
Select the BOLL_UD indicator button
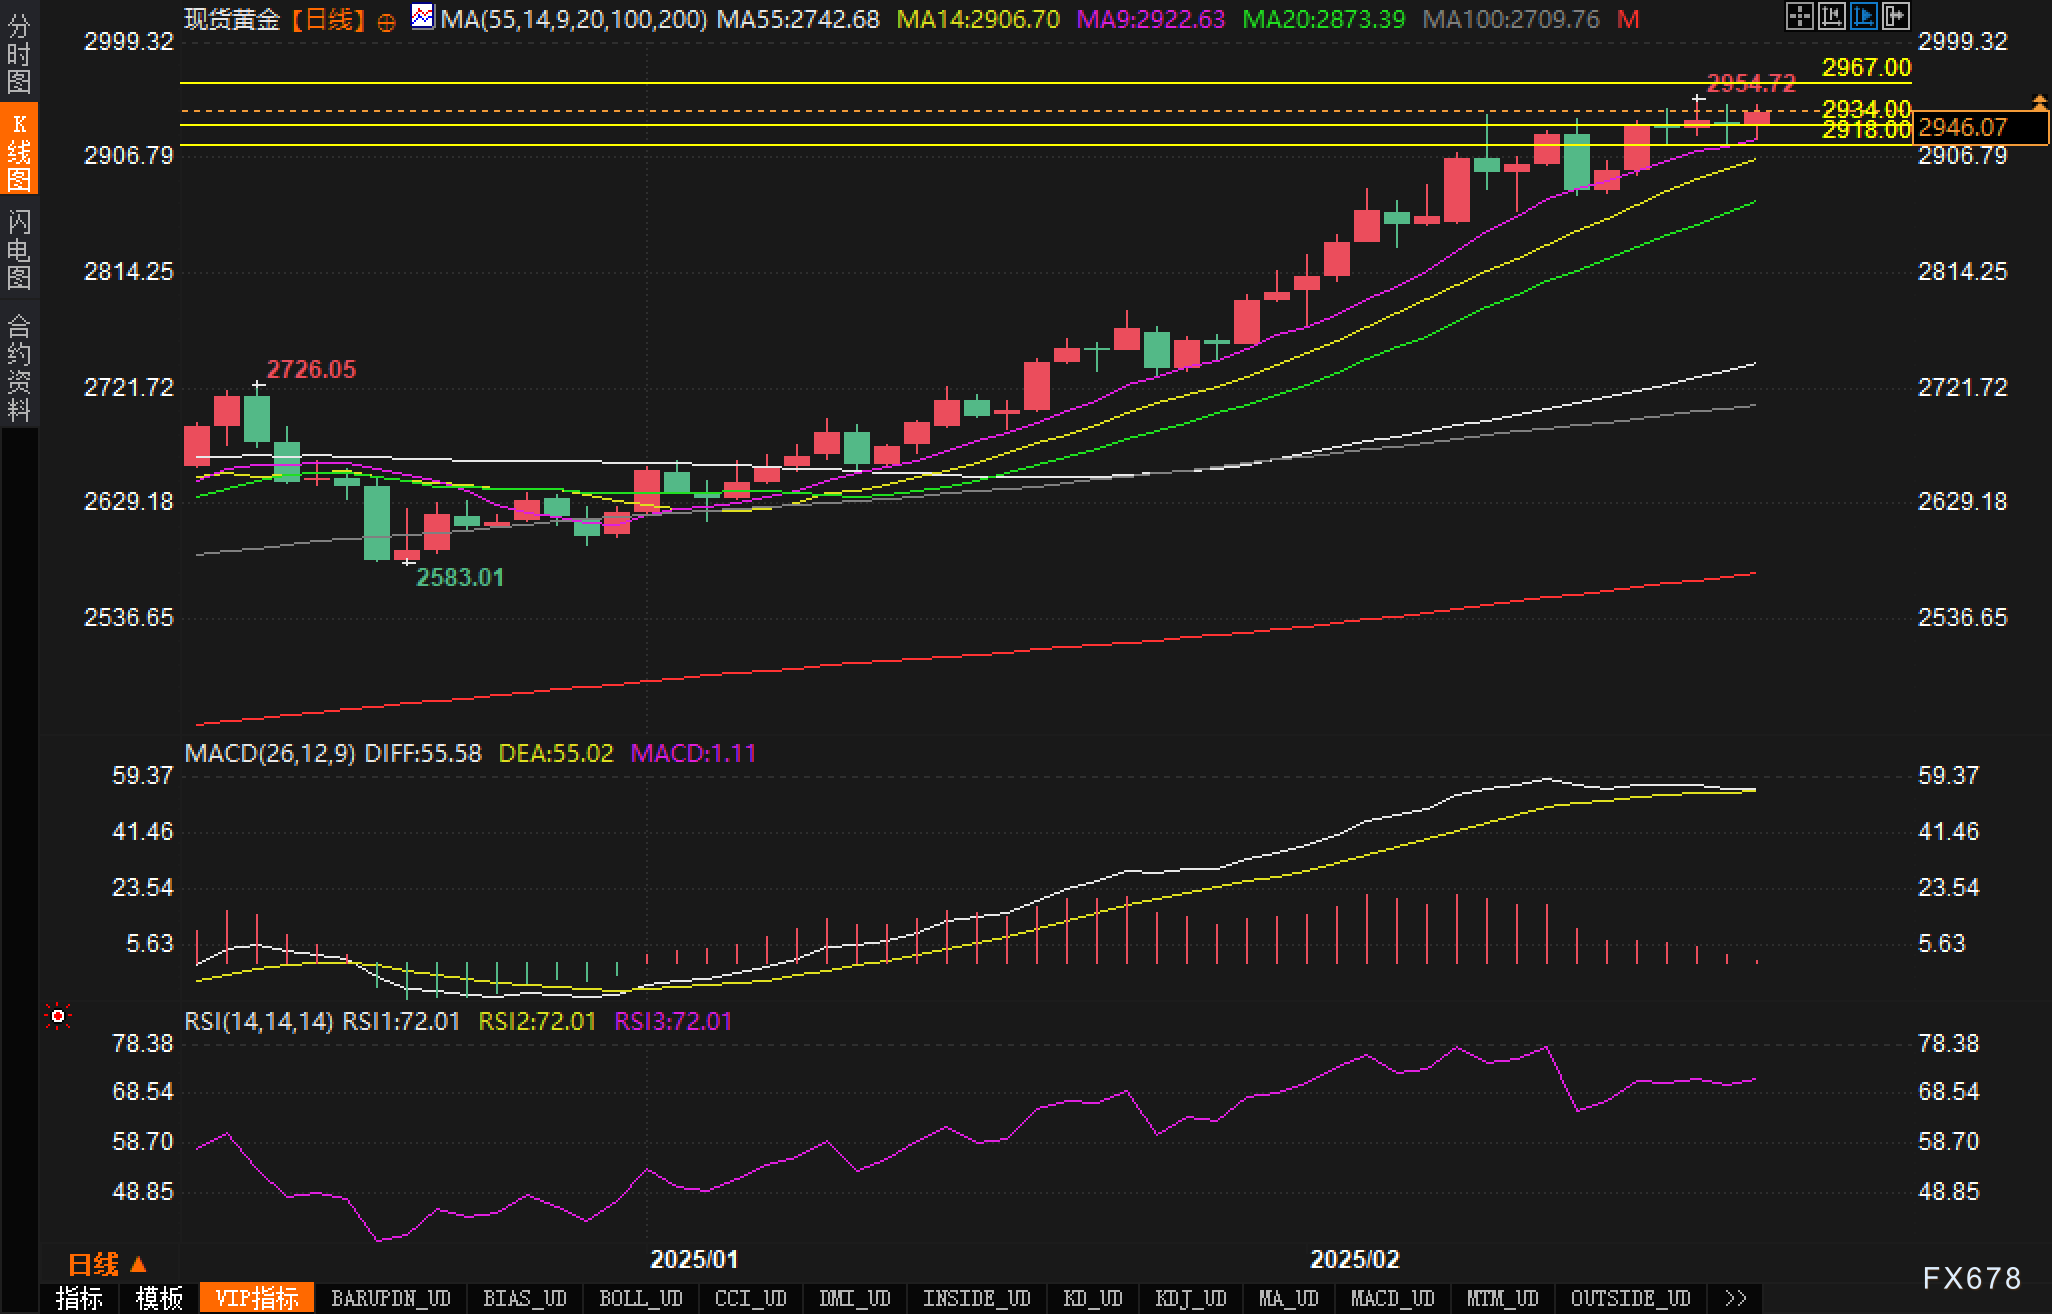tap(640, 1298)
